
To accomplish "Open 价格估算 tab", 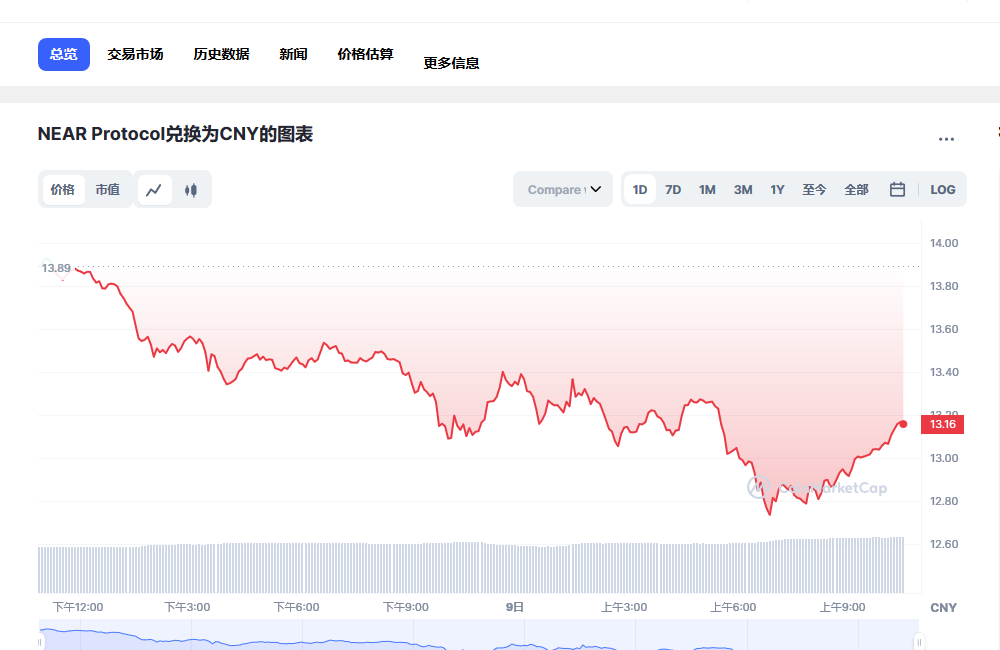I will [x=365, y=54].
